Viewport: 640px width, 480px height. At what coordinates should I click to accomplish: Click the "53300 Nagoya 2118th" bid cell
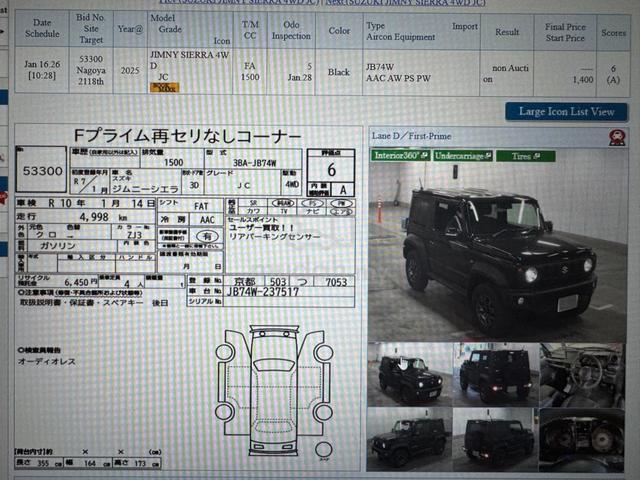[x=91, y=70]
